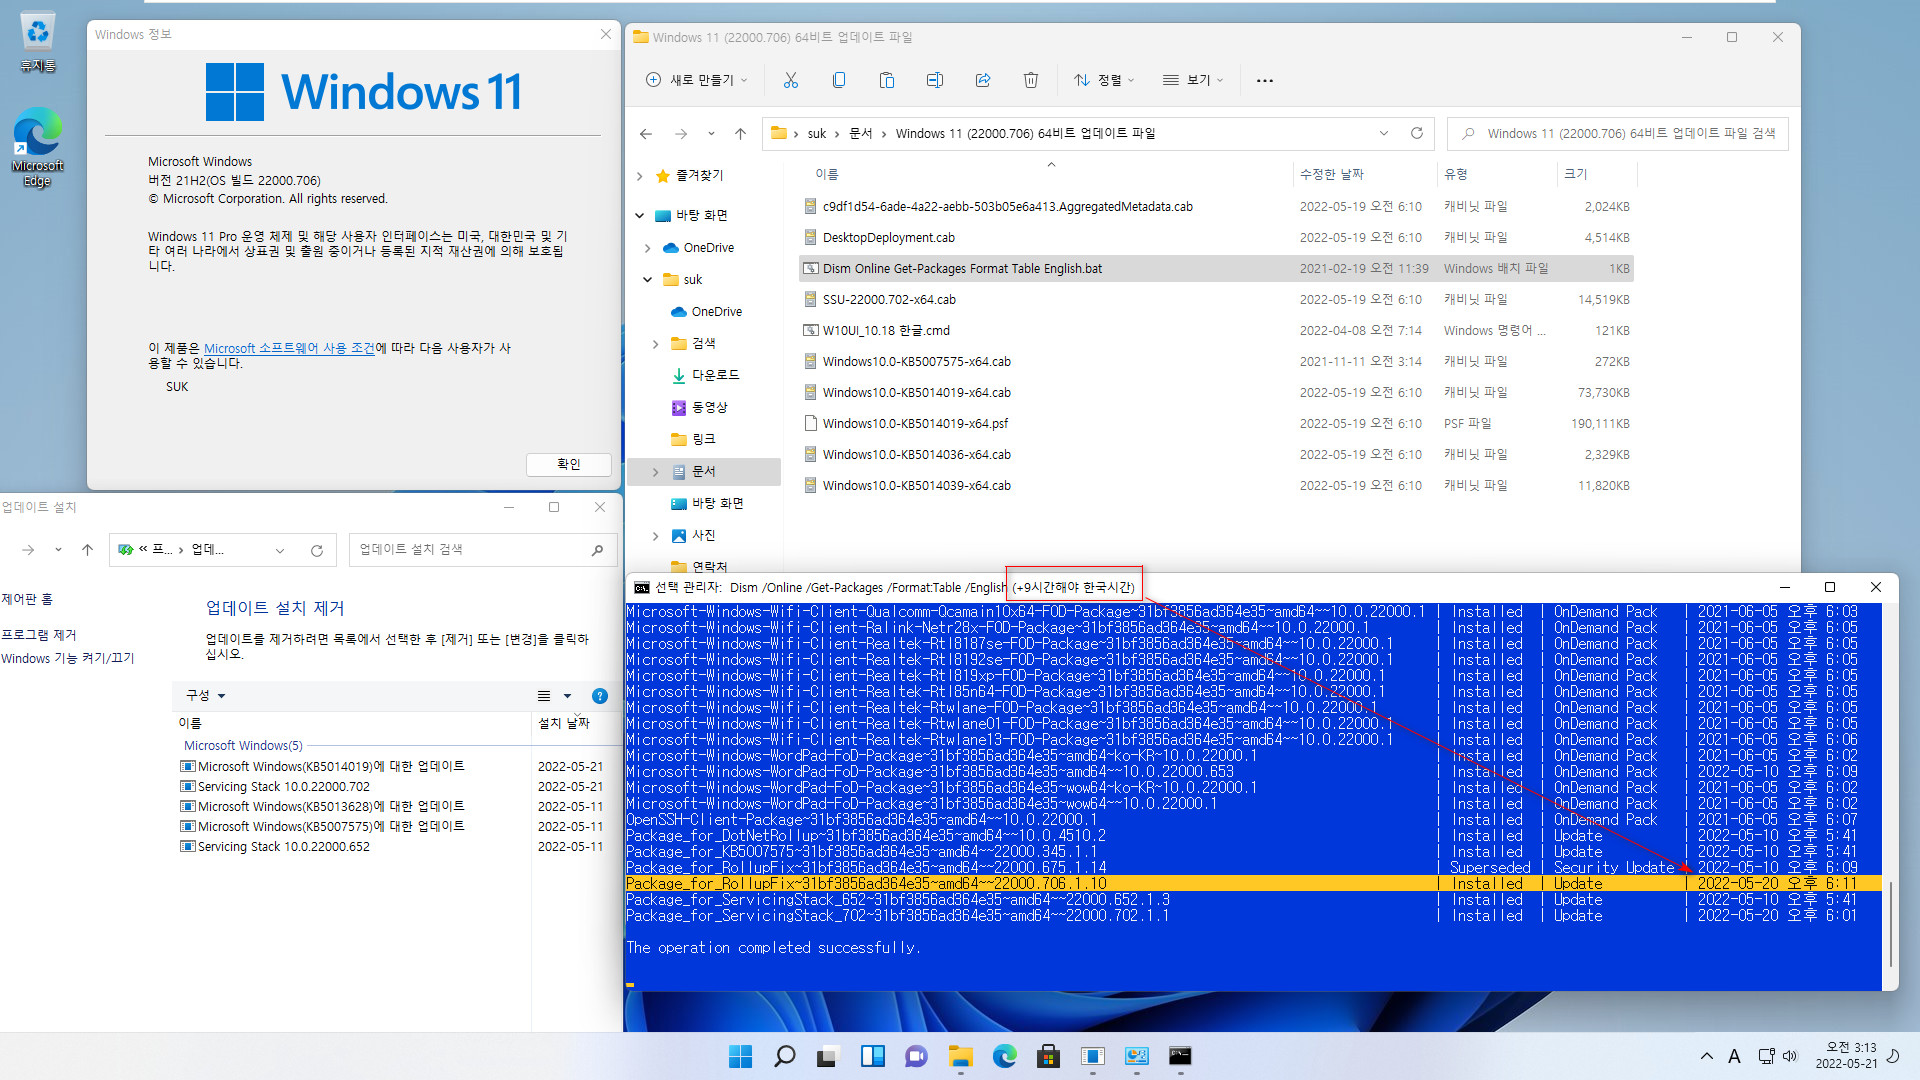
Task: Go up one folder in File Explorer
Action: (x=740, y=133)
